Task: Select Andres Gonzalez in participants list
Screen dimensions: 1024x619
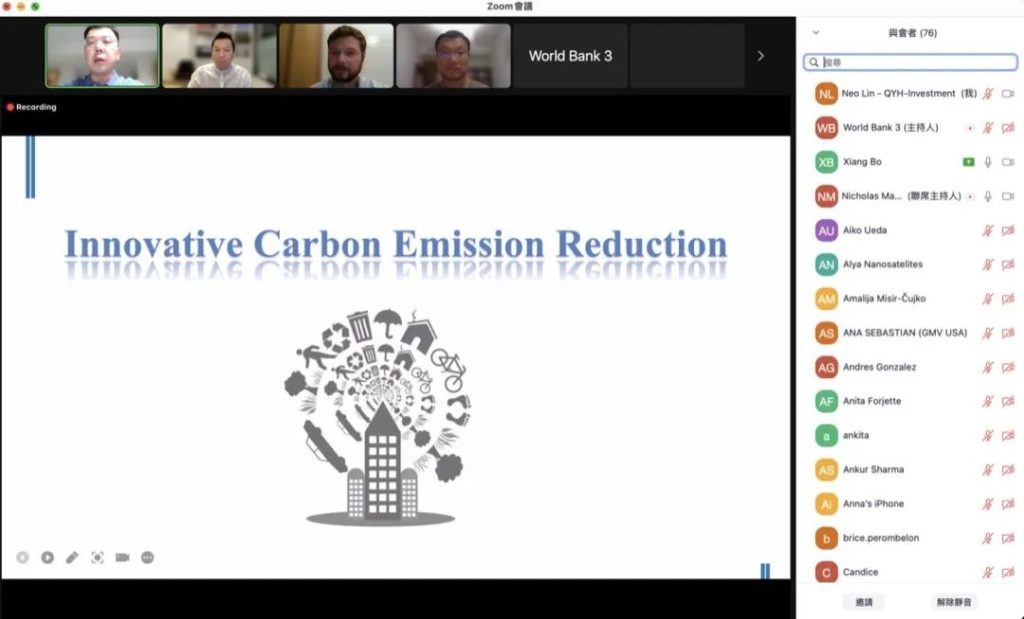Action: tap(879, 367)
